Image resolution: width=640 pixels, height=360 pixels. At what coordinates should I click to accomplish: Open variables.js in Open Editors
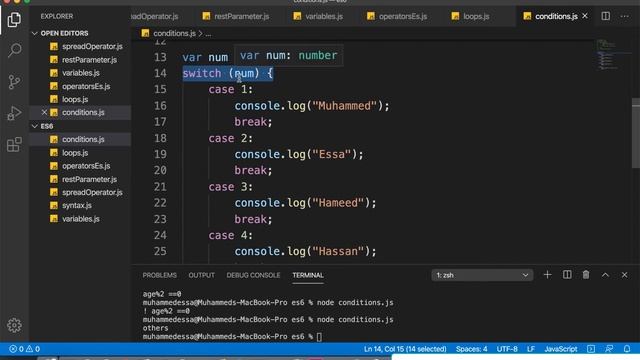80,73
